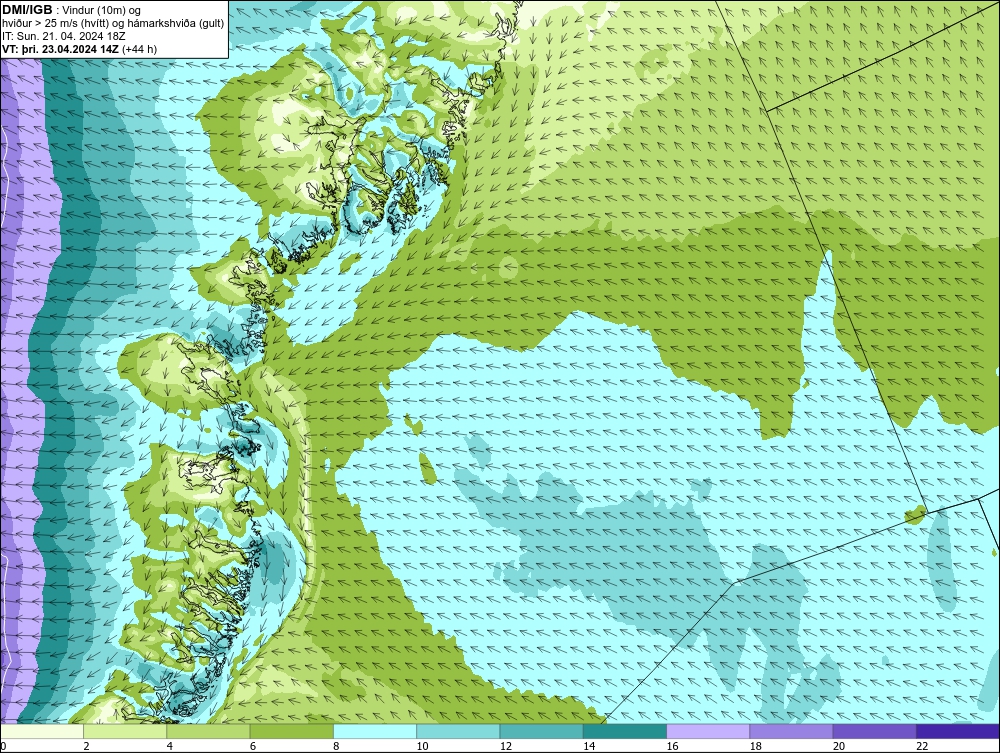Viewport: 1000px width, 753px height.
Task: Click the 14–16 m/s dark teal legend swatch
Action: 624,731
